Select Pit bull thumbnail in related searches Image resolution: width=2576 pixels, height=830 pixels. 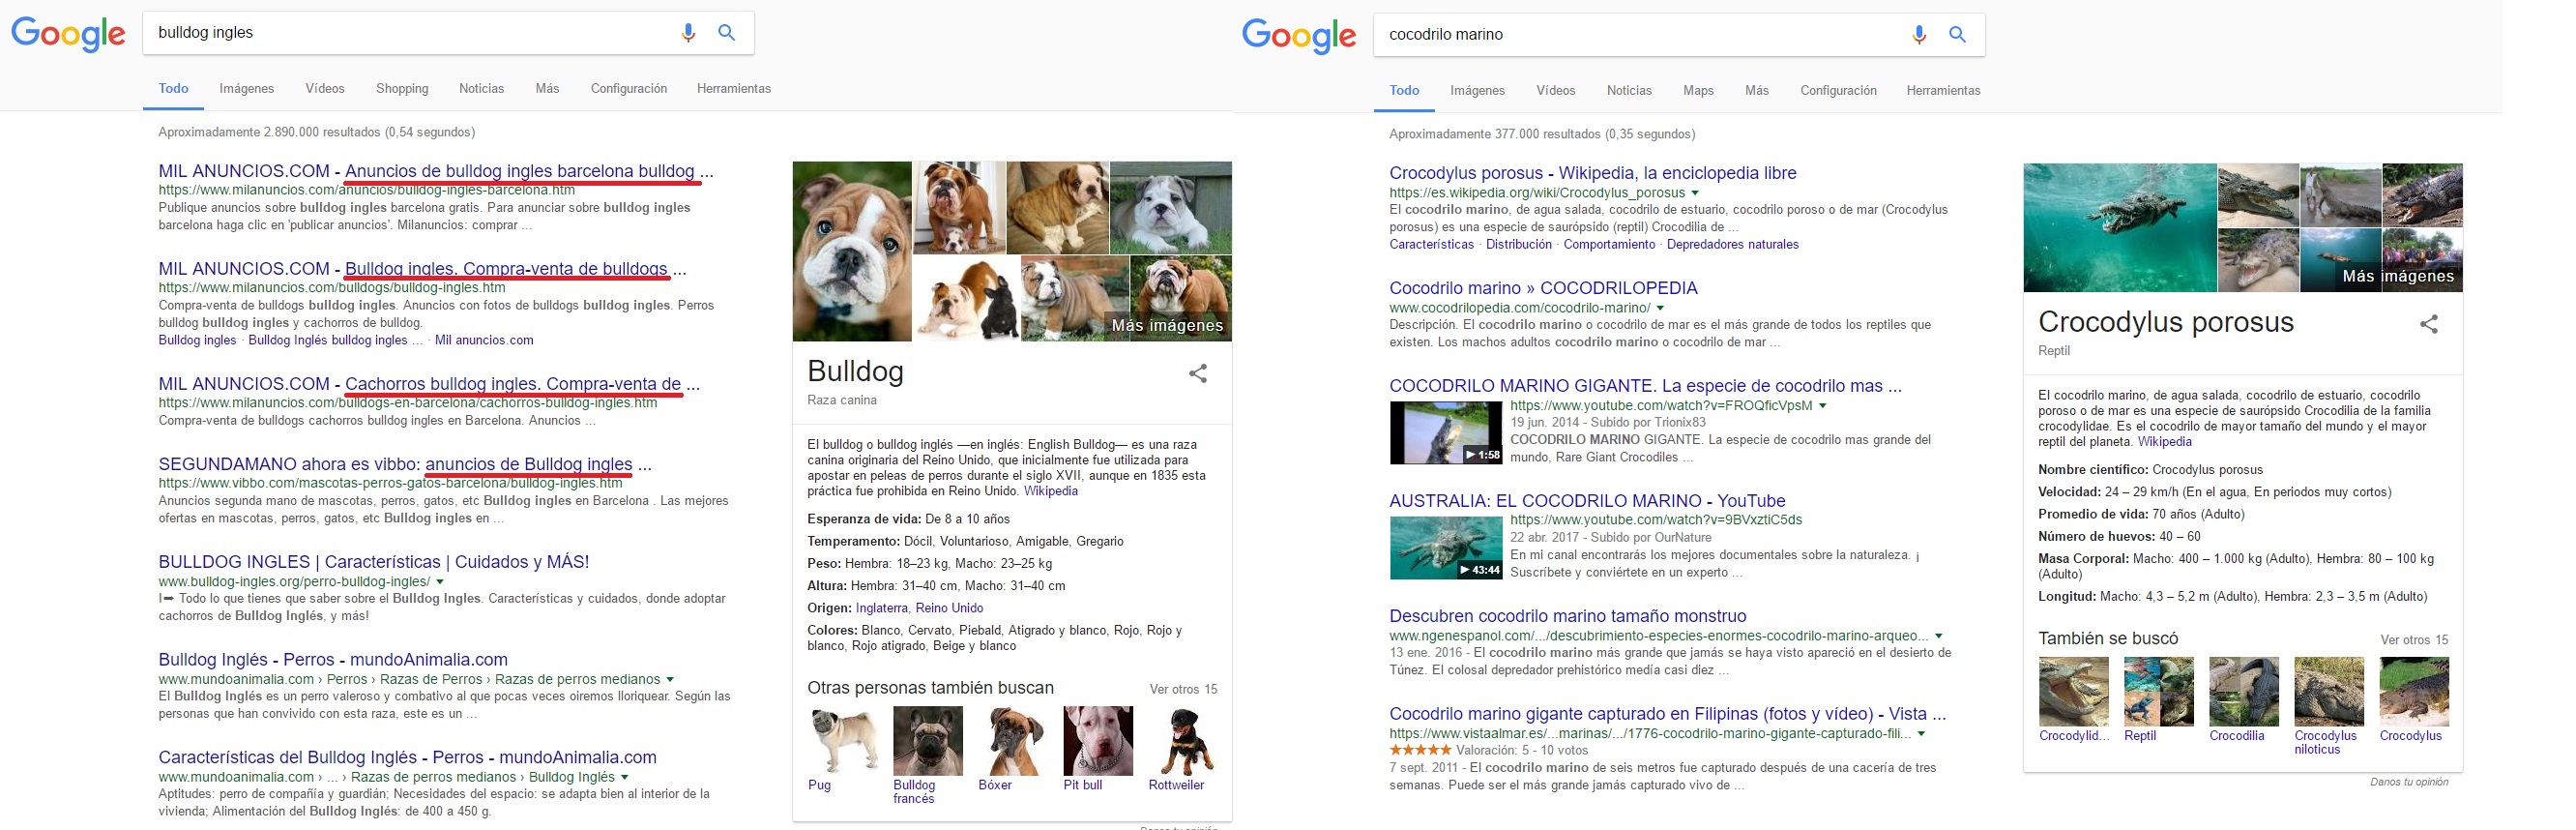1098,741
